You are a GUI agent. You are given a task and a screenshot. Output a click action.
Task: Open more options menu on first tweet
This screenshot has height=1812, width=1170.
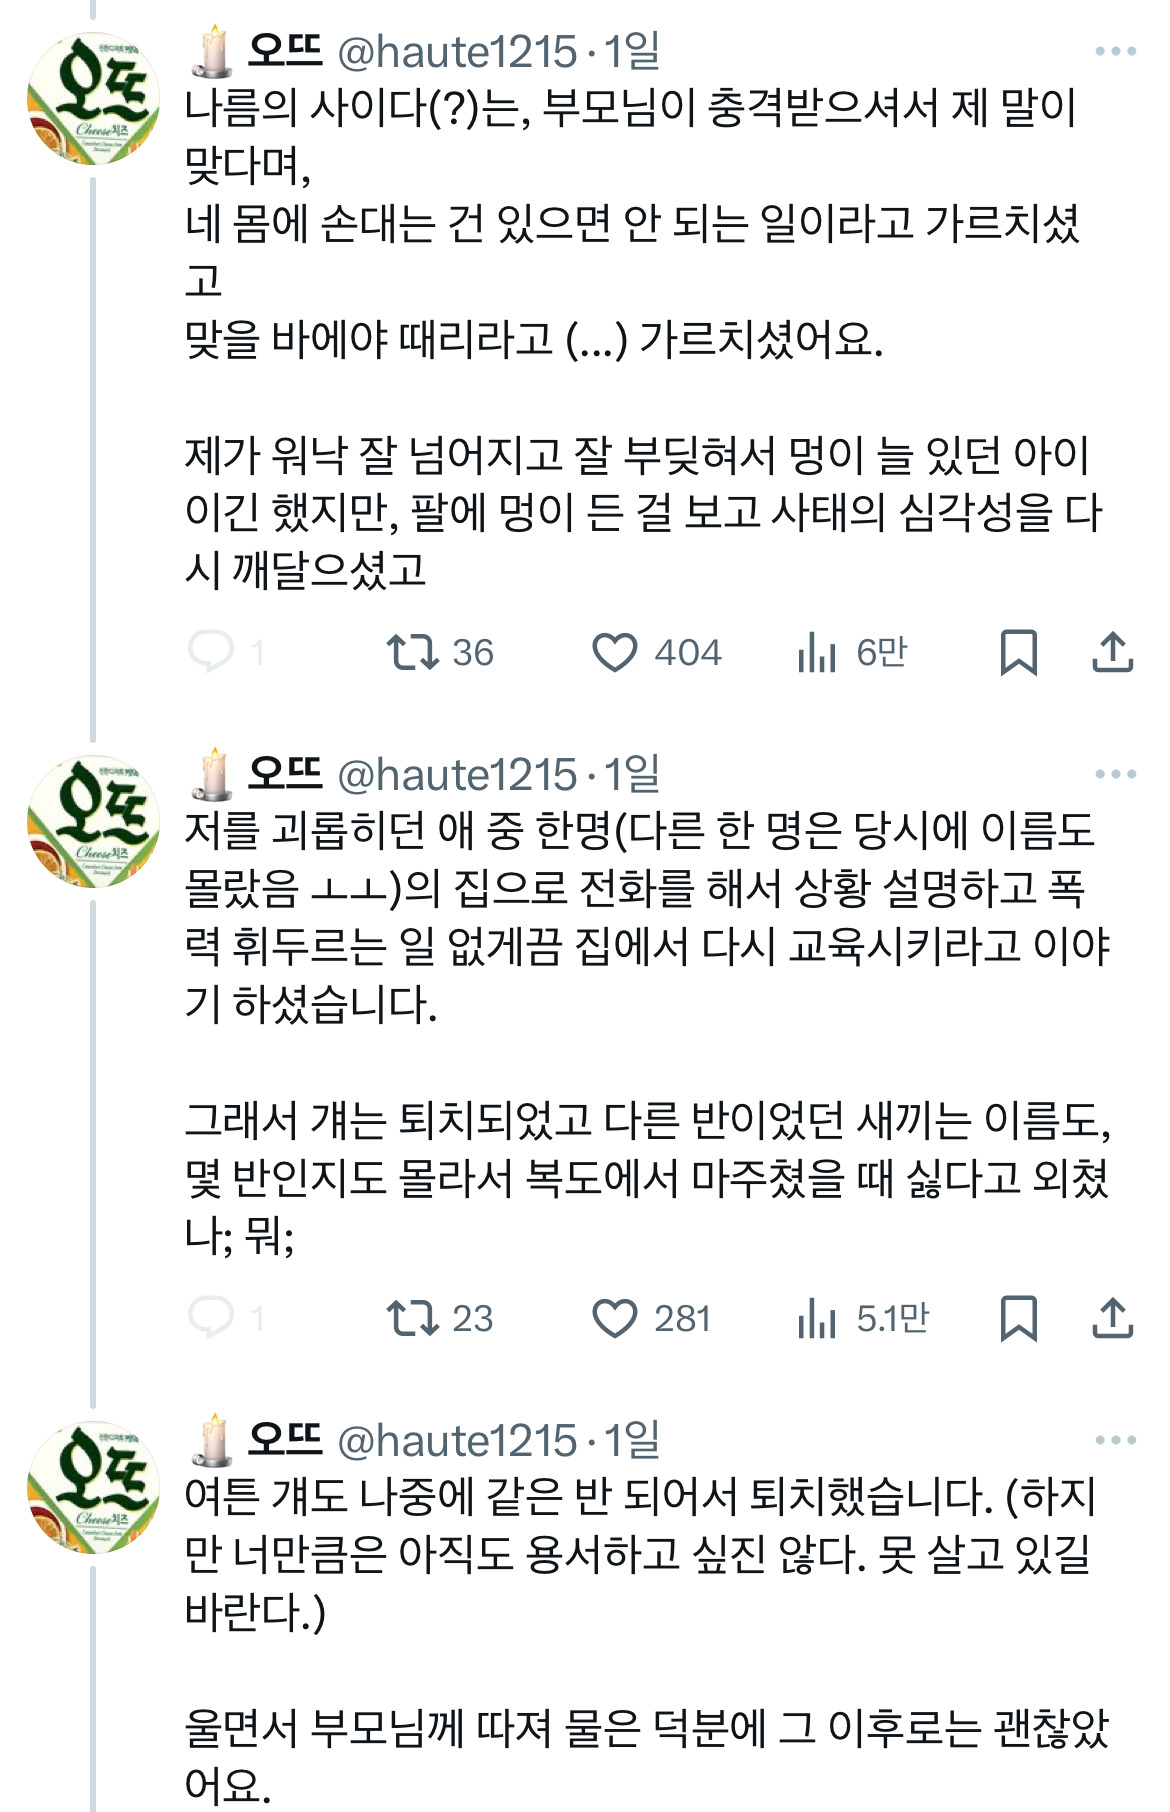[x=1115, y=51]
